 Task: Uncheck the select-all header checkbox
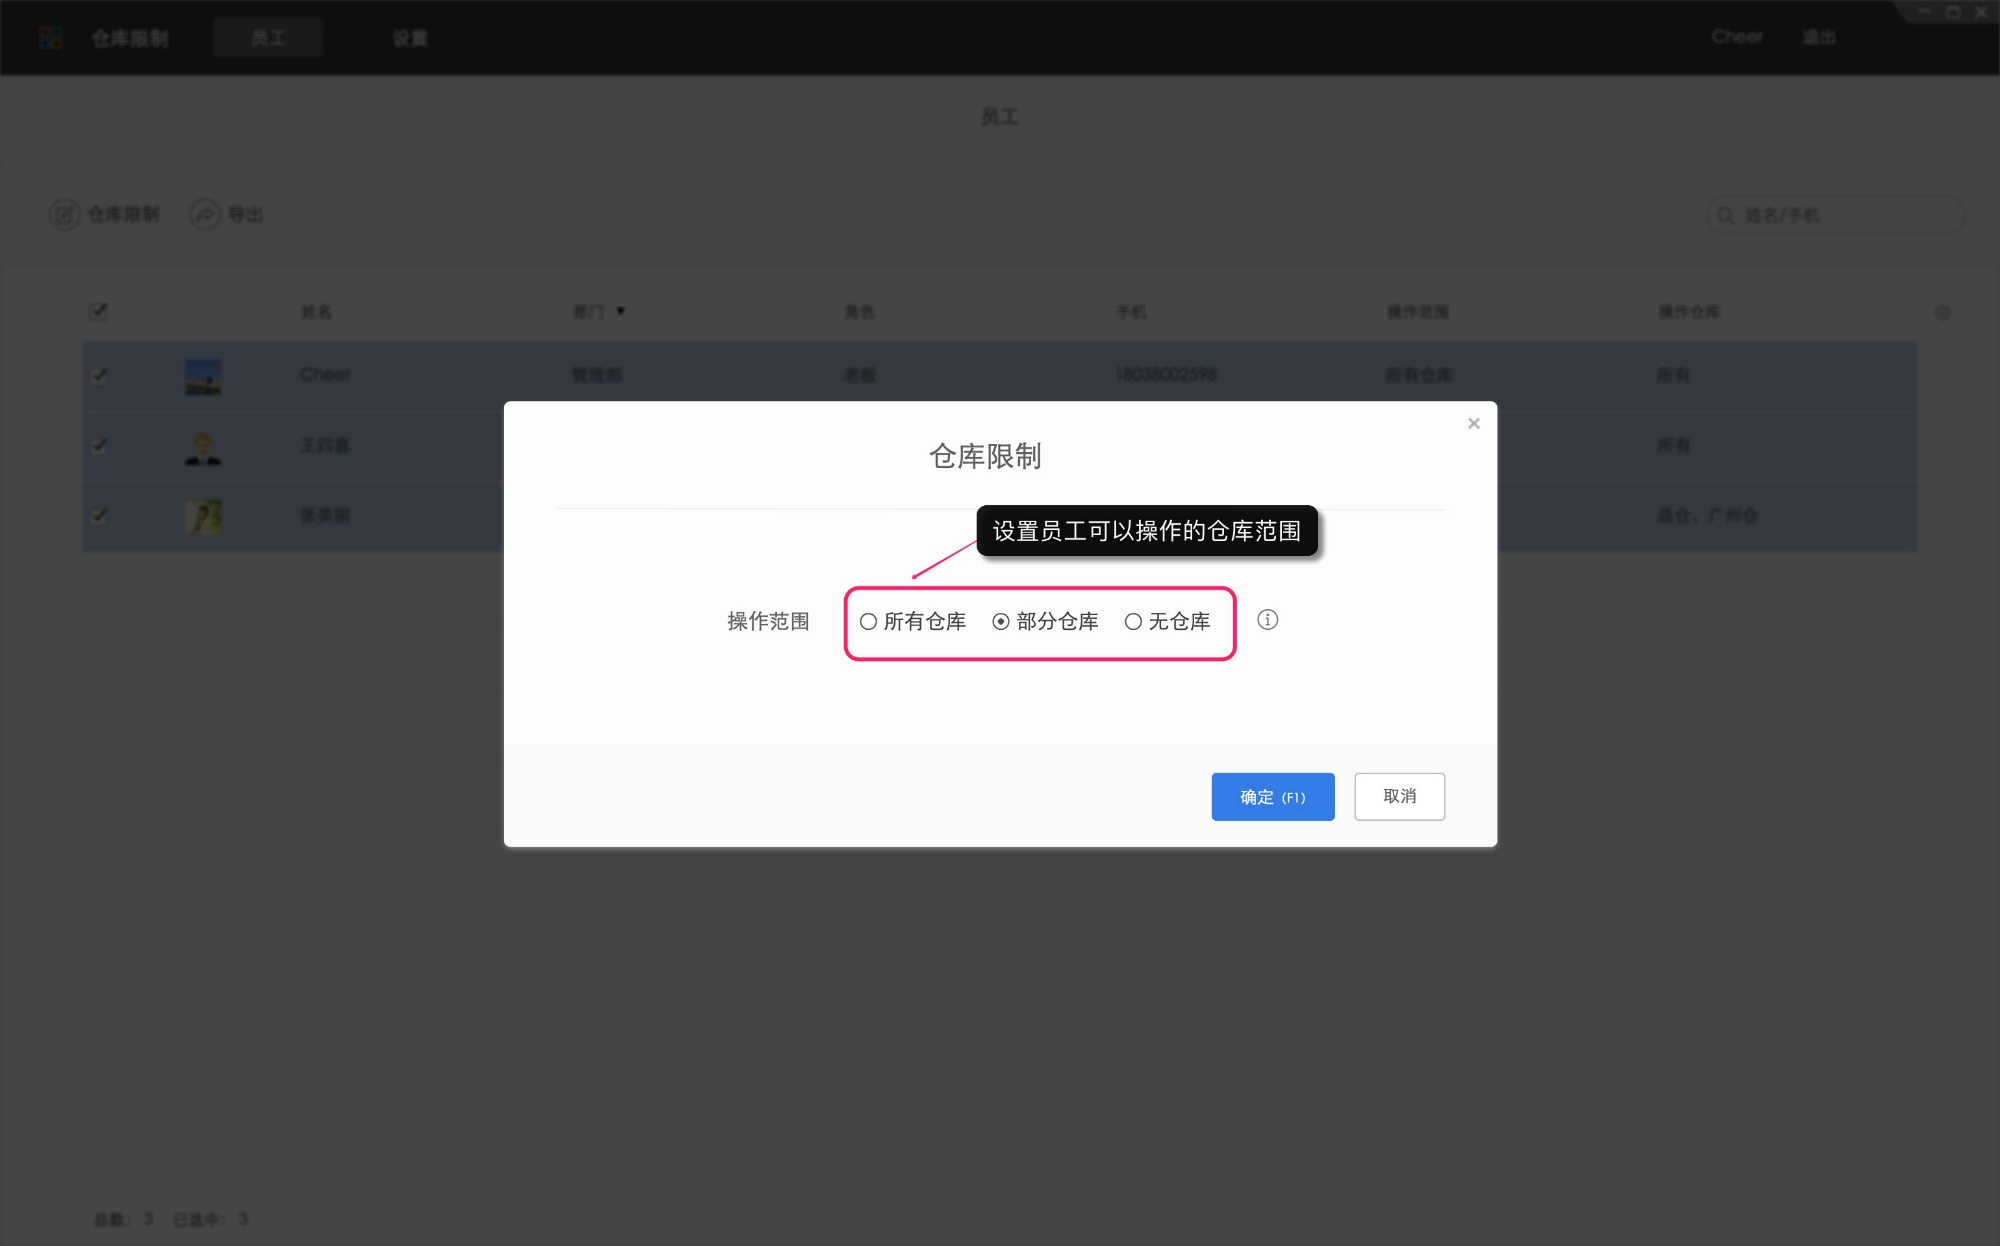coord(98,312)
